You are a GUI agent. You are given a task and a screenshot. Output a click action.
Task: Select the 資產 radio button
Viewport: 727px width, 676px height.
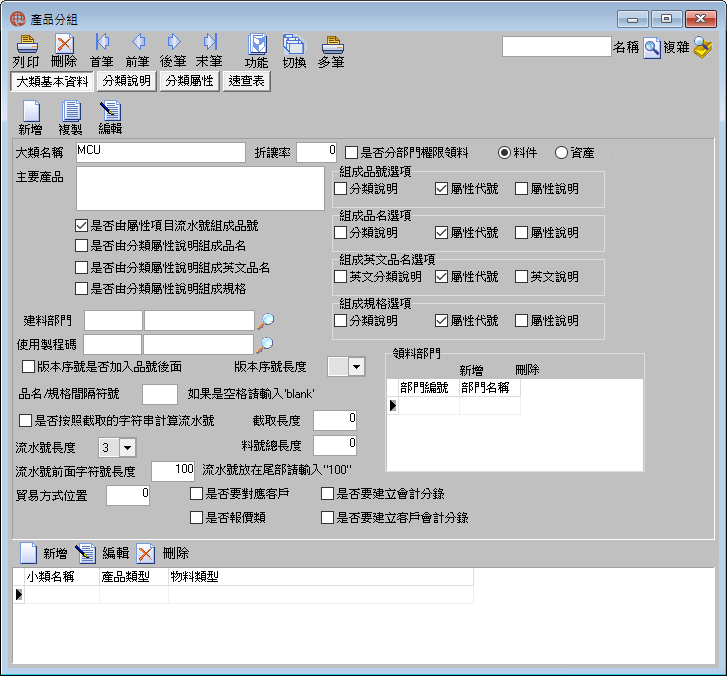click(x=561, y=153)
